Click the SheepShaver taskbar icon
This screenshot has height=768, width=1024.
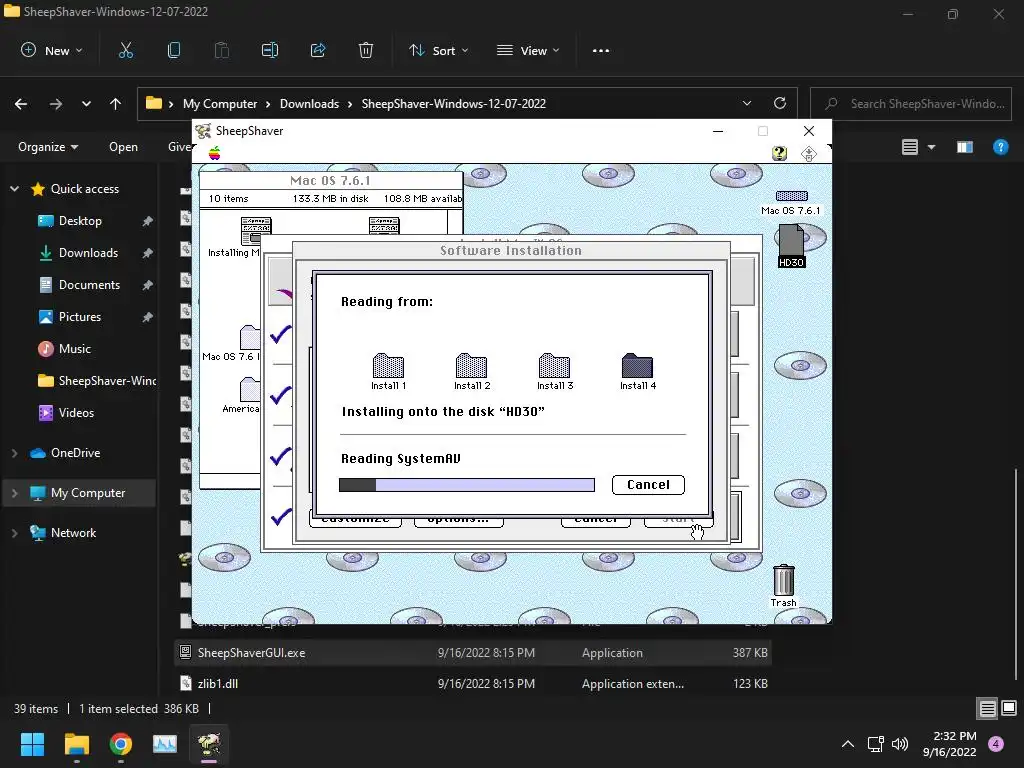[x=209, y=744]
